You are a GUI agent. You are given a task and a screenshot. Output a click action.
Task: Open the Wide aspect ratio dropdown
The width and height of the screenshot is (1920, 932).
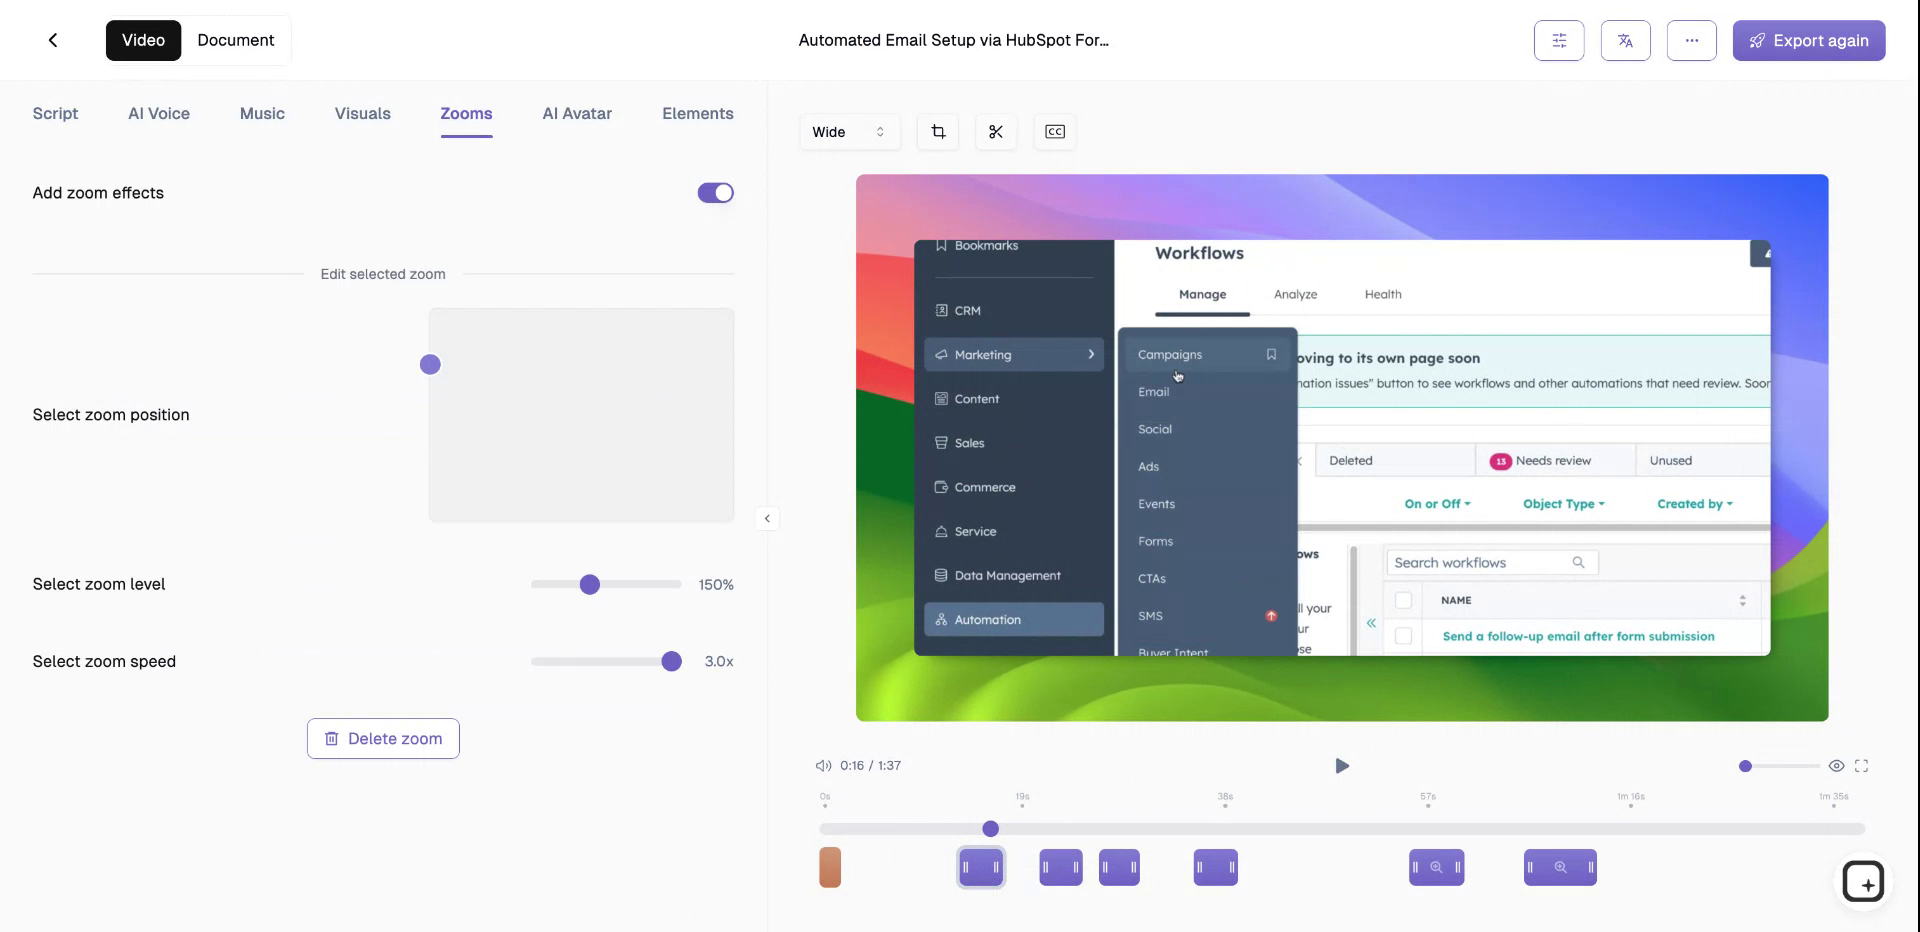click(849, 131)
